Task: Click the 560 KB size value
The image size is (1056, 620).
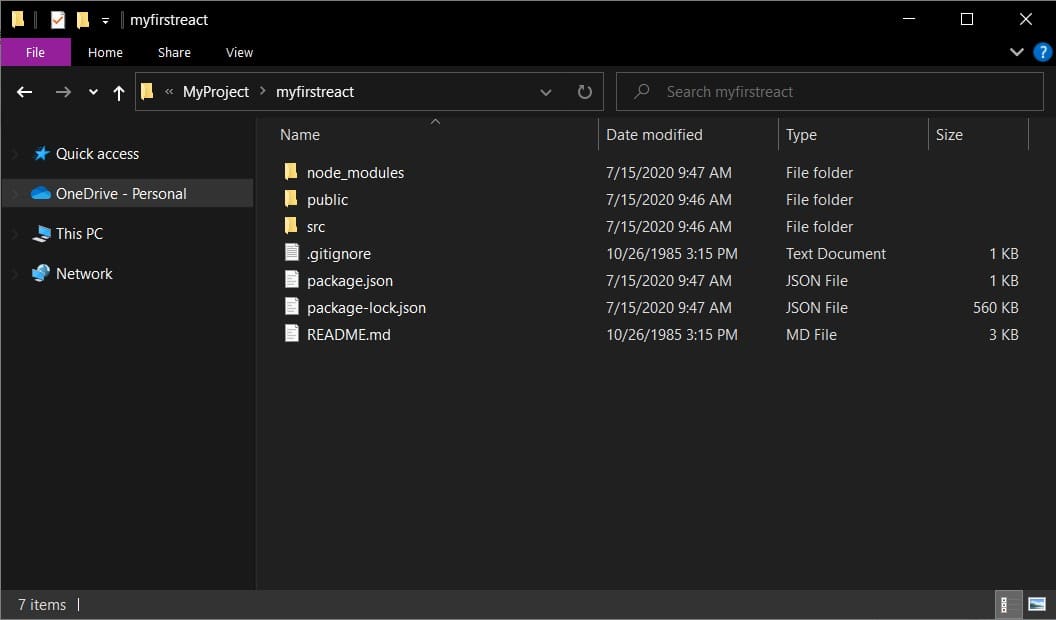Action: click(995, 308)
